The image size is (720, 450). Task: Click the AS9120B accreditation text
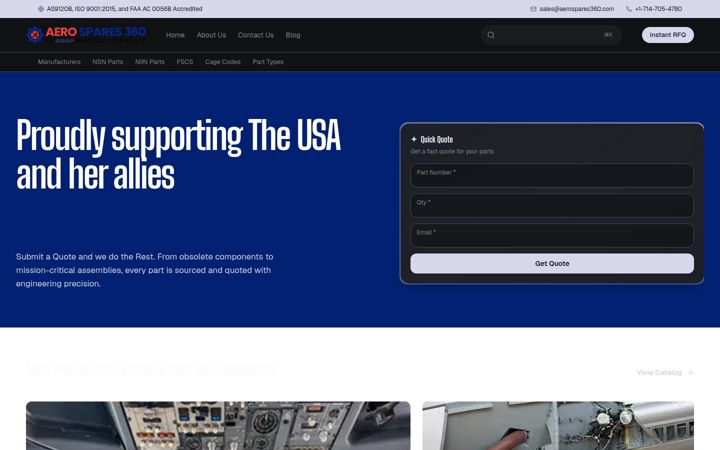[124, 9]
